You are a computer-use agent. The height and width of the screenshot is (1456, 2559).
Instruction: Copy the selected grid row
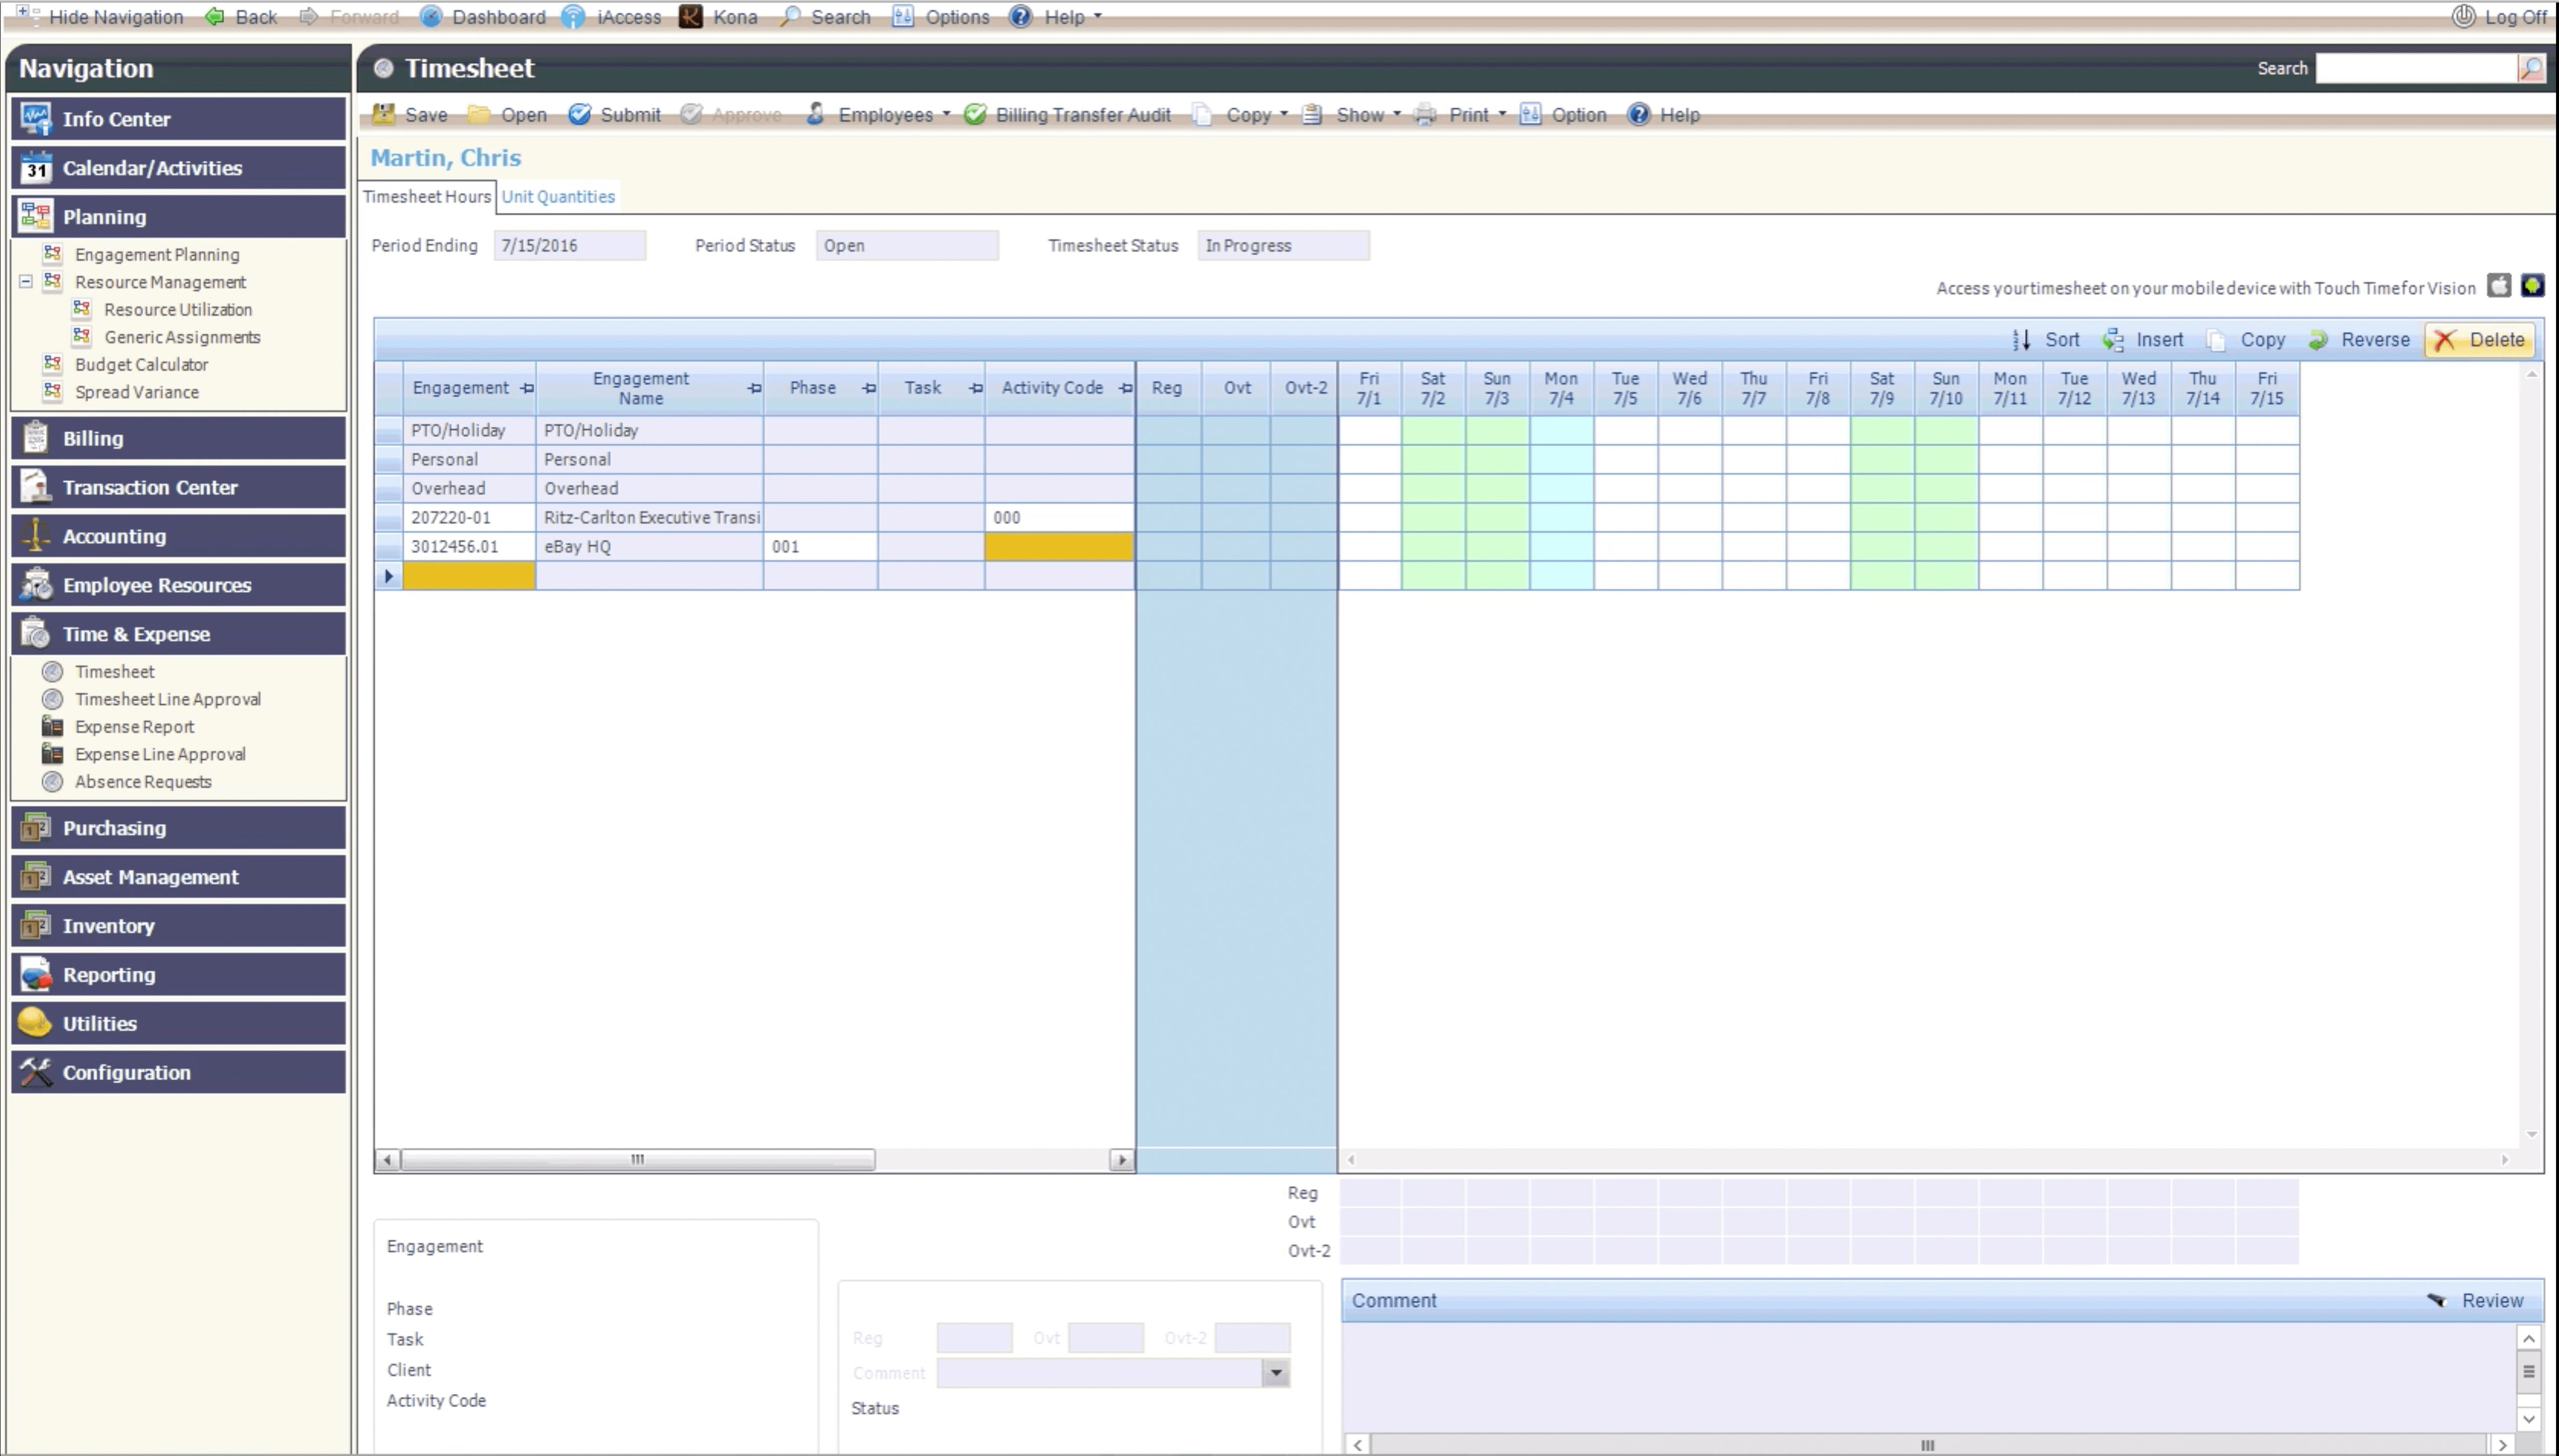pyautogui.click(x=2246, y=340)
